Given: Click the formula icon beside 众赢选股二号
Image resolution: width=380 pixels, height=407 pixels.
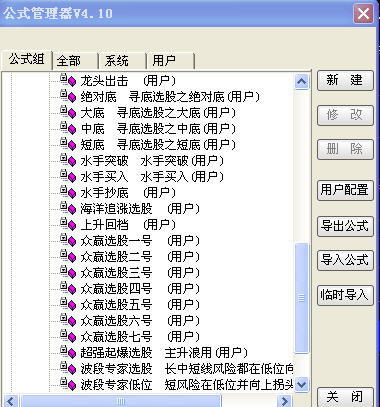Looking at the screenshot, I should click(x=68, y=256).
